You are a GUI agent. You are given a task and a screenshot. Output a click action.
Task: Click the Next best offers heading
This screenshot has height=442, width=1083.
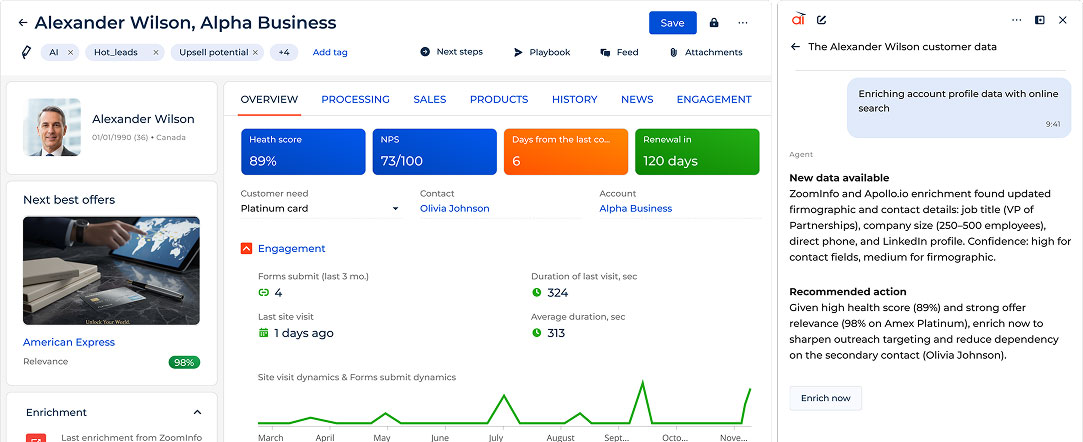(69, 200)
